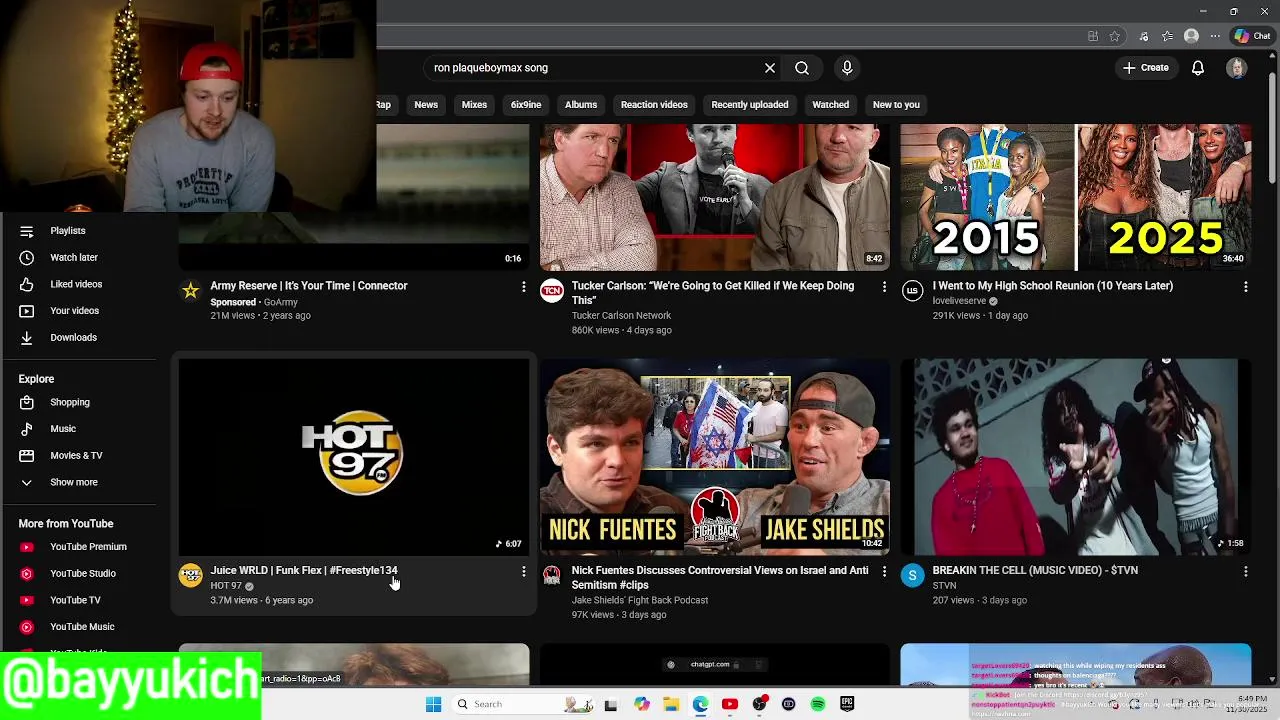The width and height of the screenshot is (1280, 720).
Task: Open STVN channel name link
Action: [x=944, y=586]
